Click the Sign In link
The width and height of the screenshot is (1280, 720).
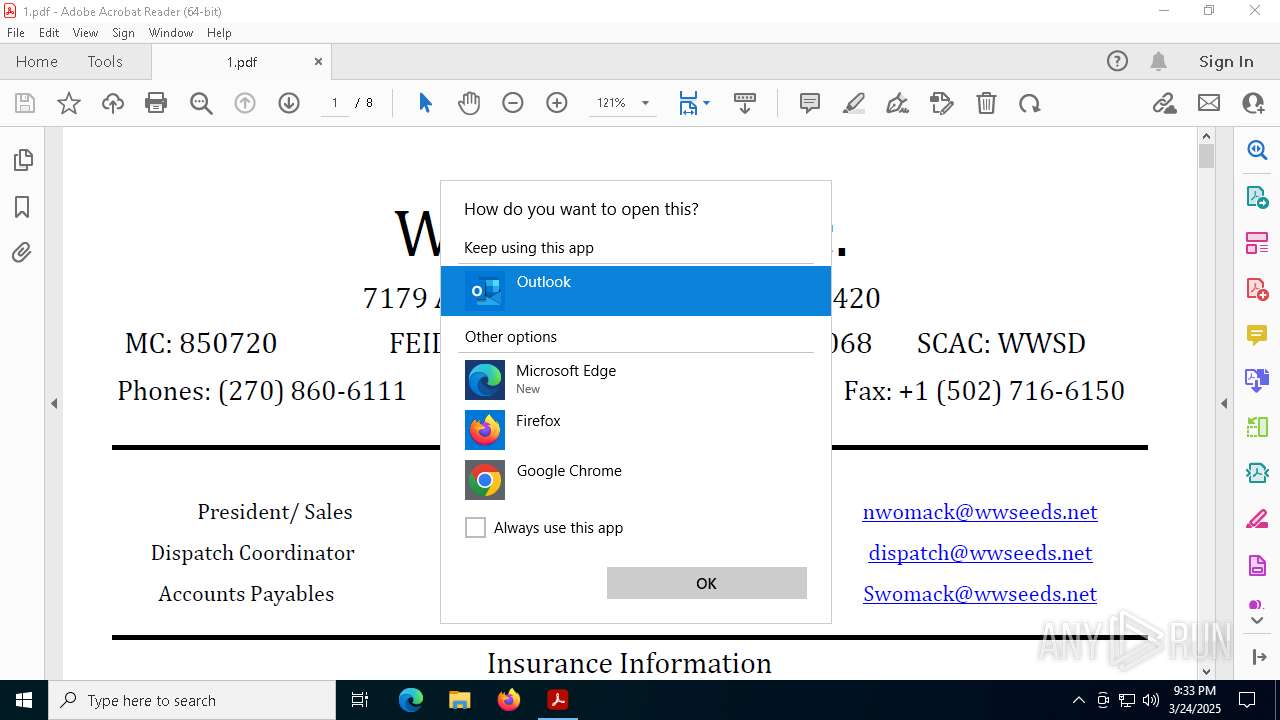pyautogui.click(x=1226, y=61)
